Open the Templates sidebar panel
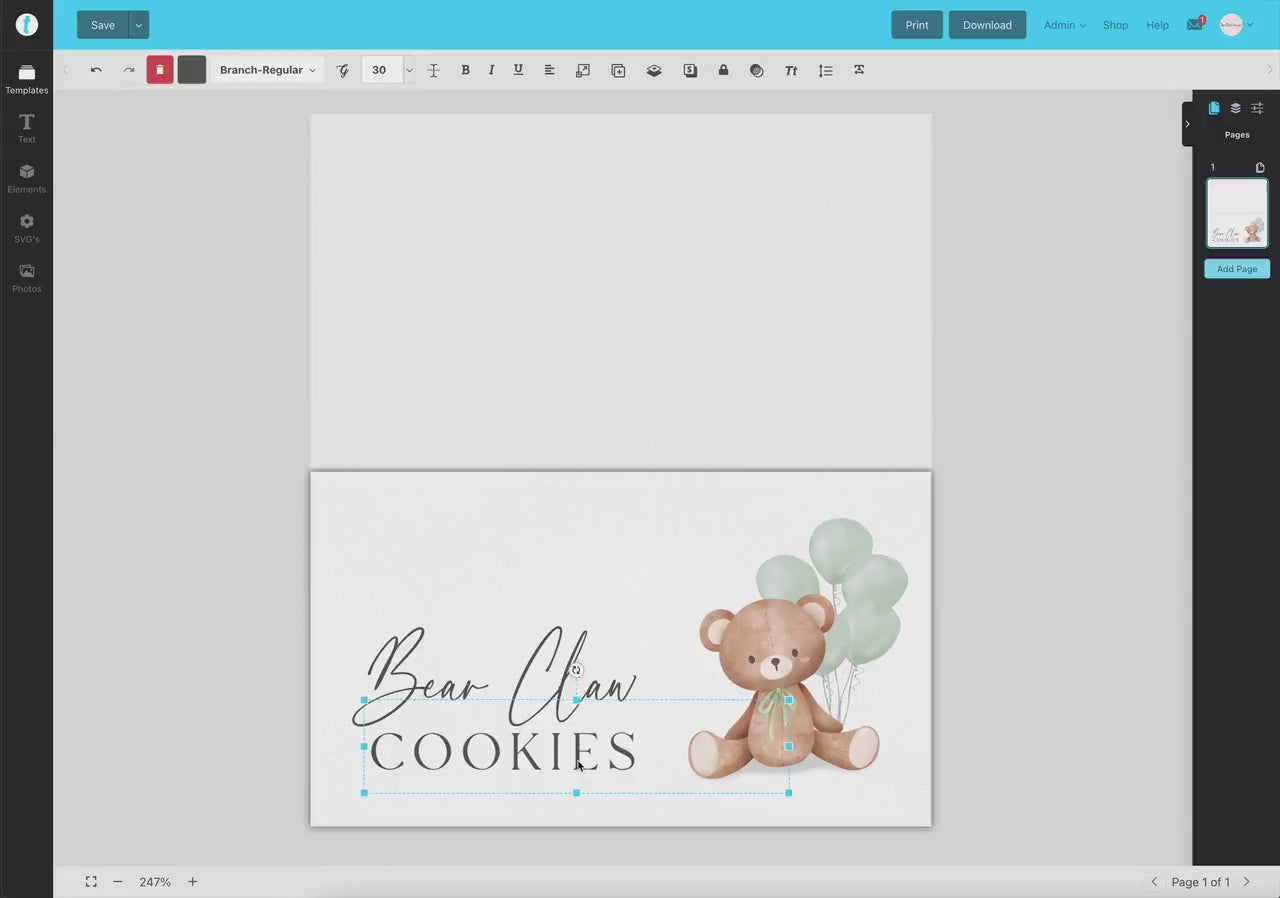Screen dimensions: 1280x898 (x=27, y=80)
